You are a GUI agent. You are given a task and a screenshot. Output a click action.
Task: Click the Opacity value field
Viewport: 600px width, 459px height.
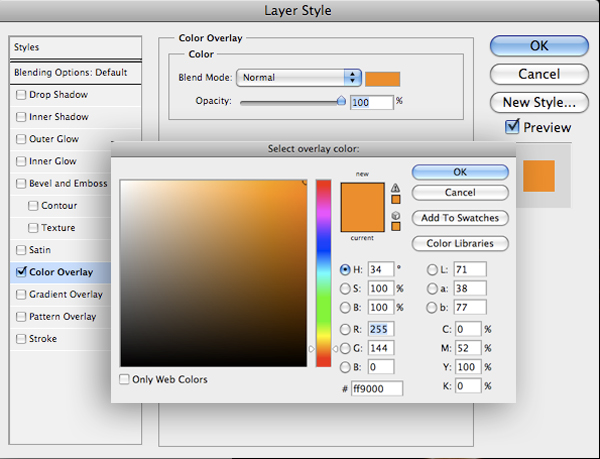pyautogui.click(x=372, y=103)
